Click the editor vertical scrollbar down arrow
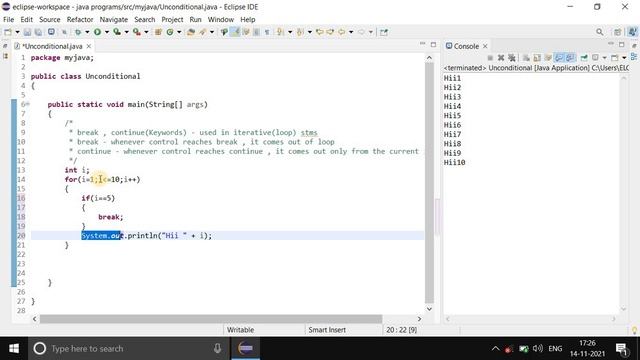640x360 pixels. click(x=429, y=309)
